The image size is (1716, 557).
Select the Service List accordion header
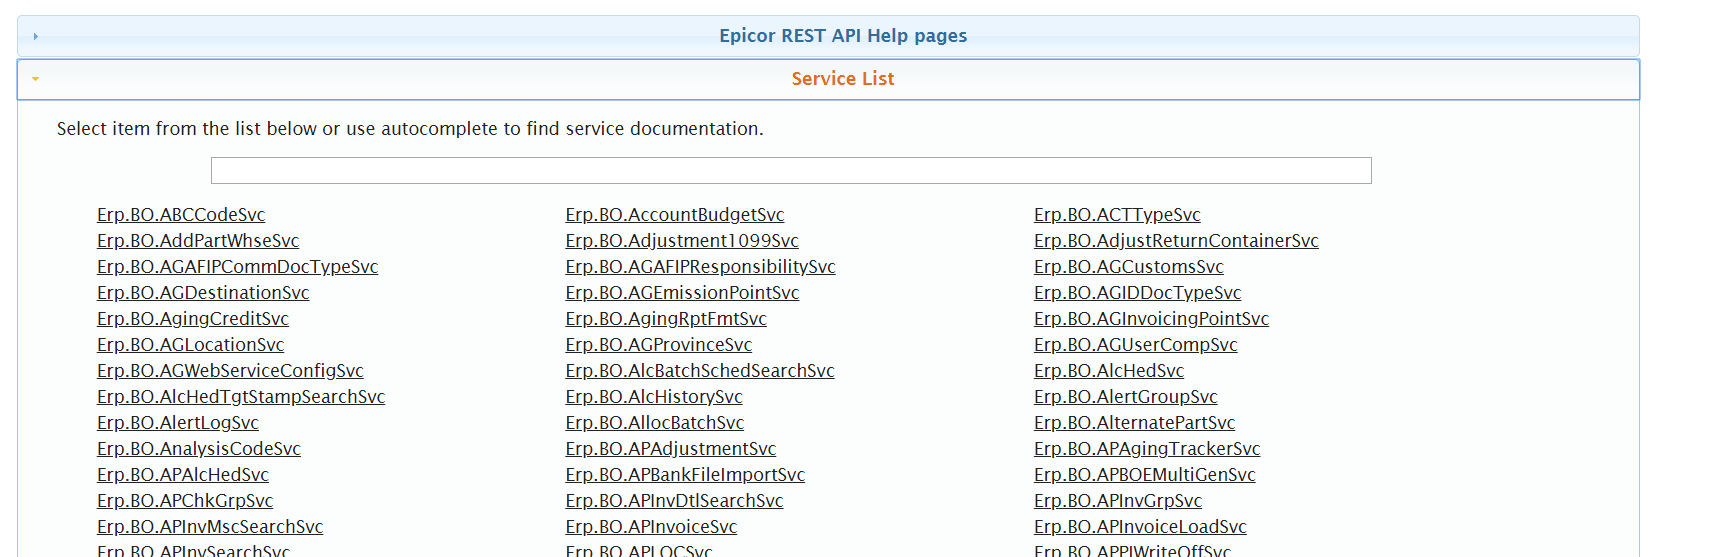[828, 79]
